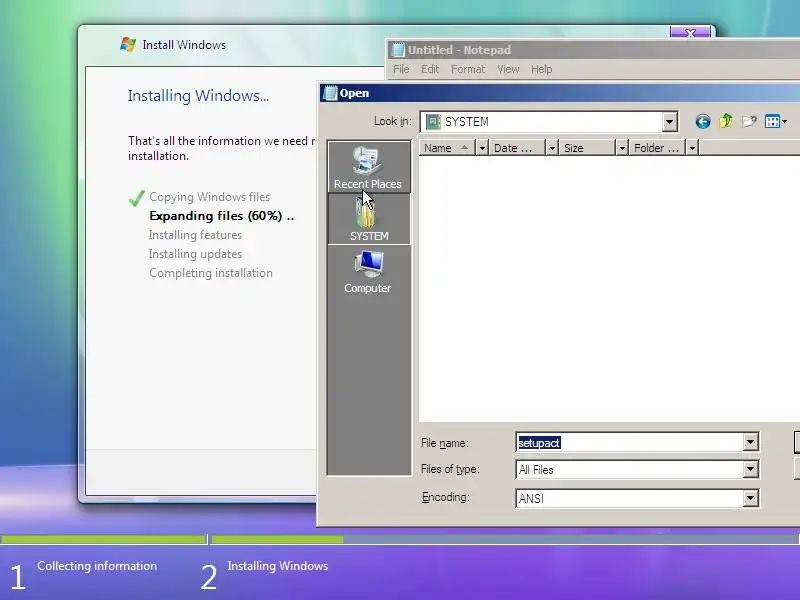Select the SYSTEM location in the places bar
800x600 pixels.
point(368,219)
